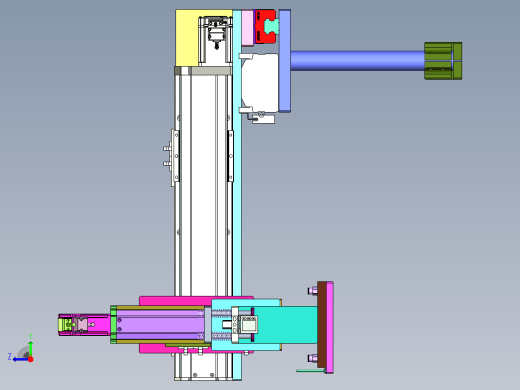The image size is (520, 390).
Task: Select the brown vertical plate at lower right
Action: point(322,325)
